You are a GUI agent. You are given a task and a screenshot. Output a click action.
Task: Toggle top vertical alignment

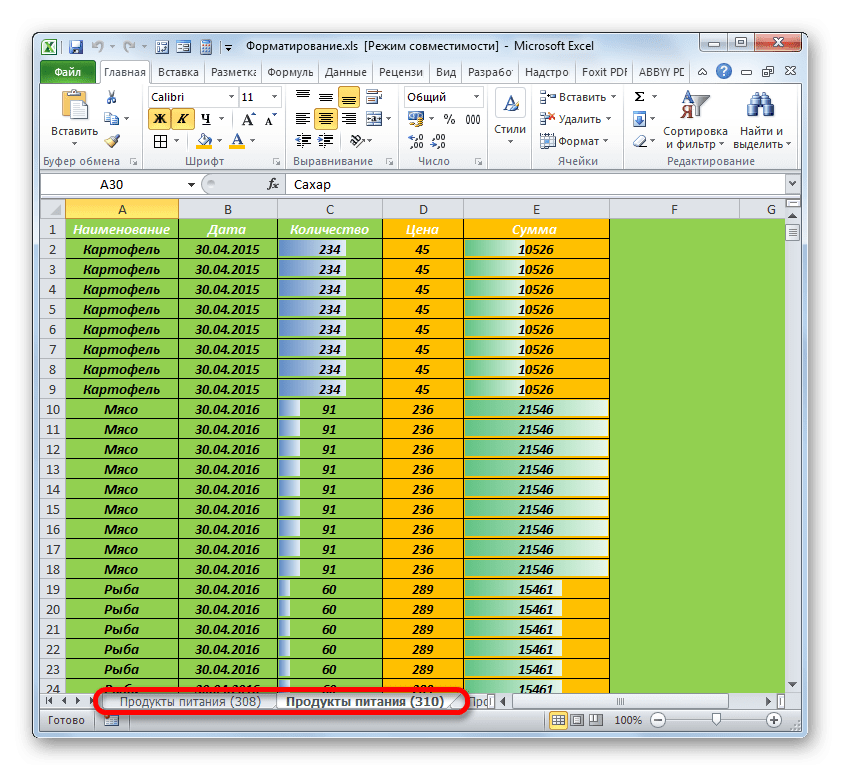[303, 97]
